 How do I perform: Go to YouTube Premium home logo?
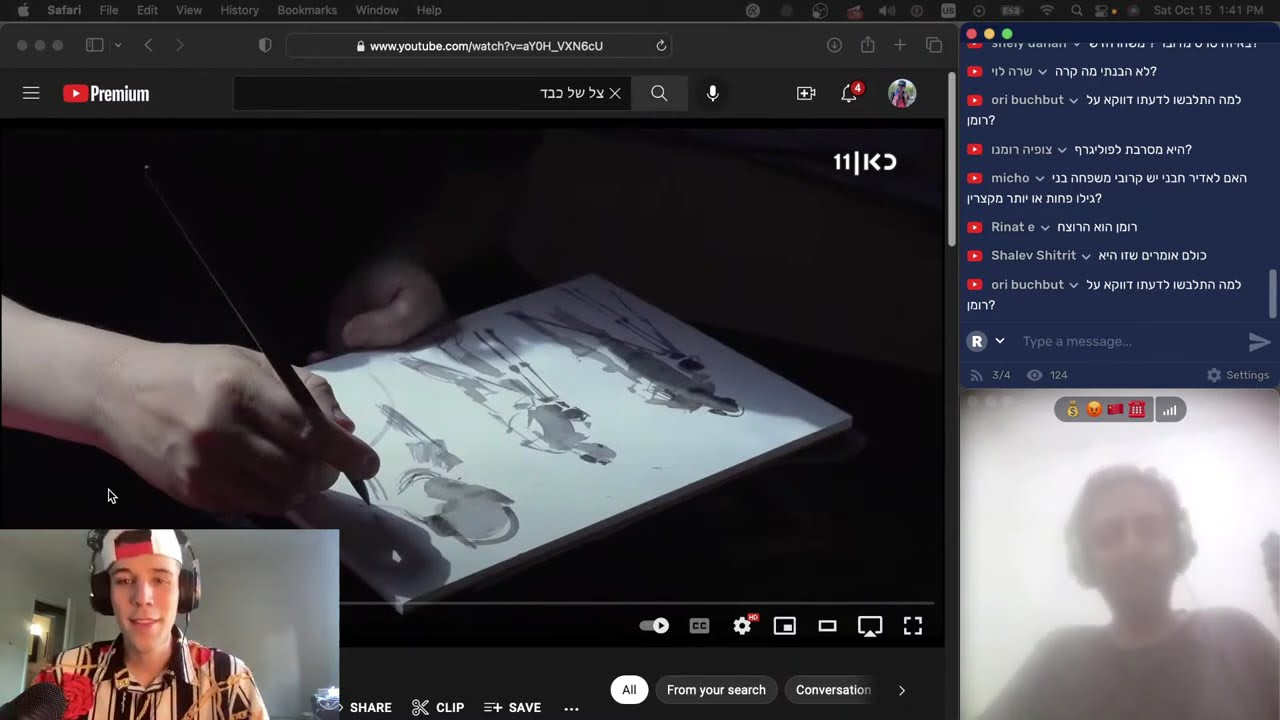106,94
